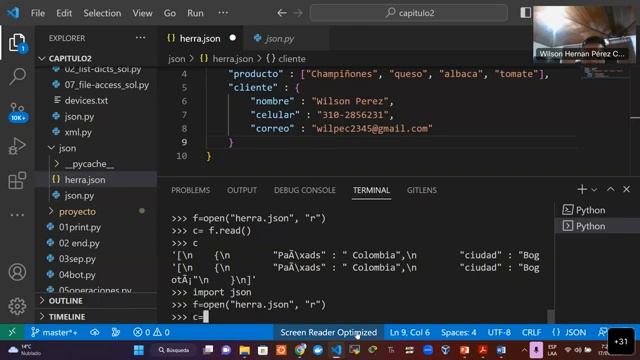Change indentation via Spaces: 4

(x=458, y=332)
